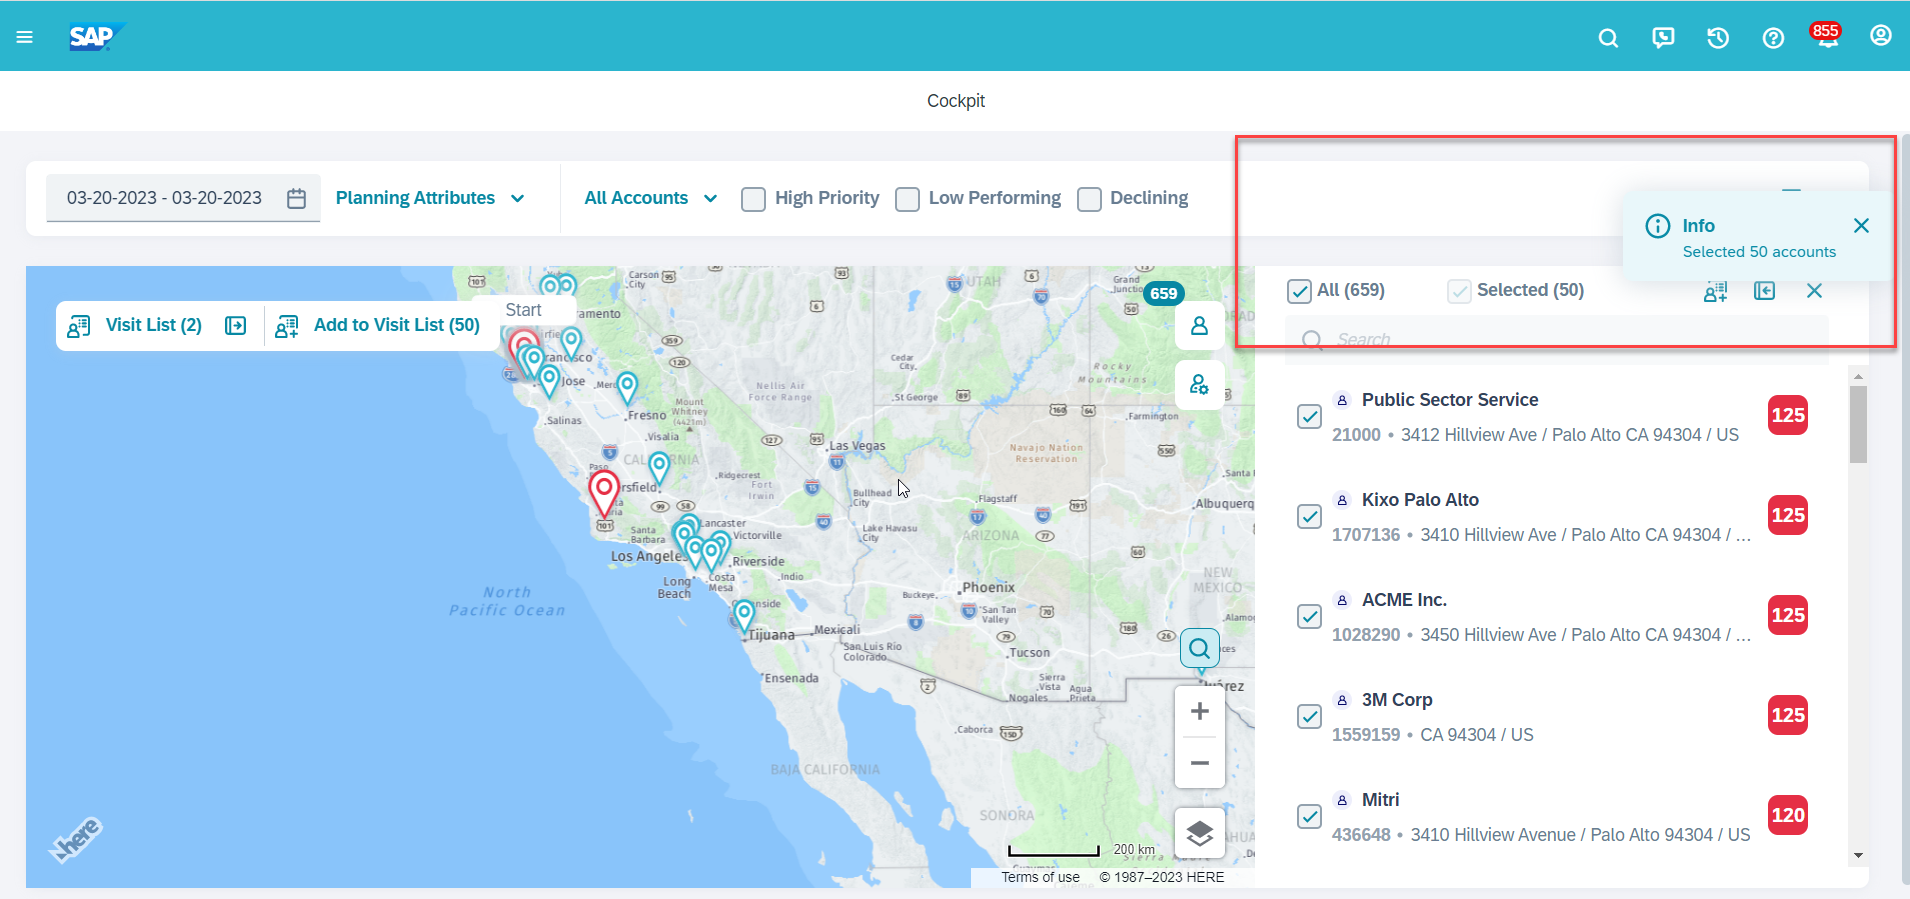Open Mitri account name
Screen dimensions: 1910x899
coord(1380,800)
